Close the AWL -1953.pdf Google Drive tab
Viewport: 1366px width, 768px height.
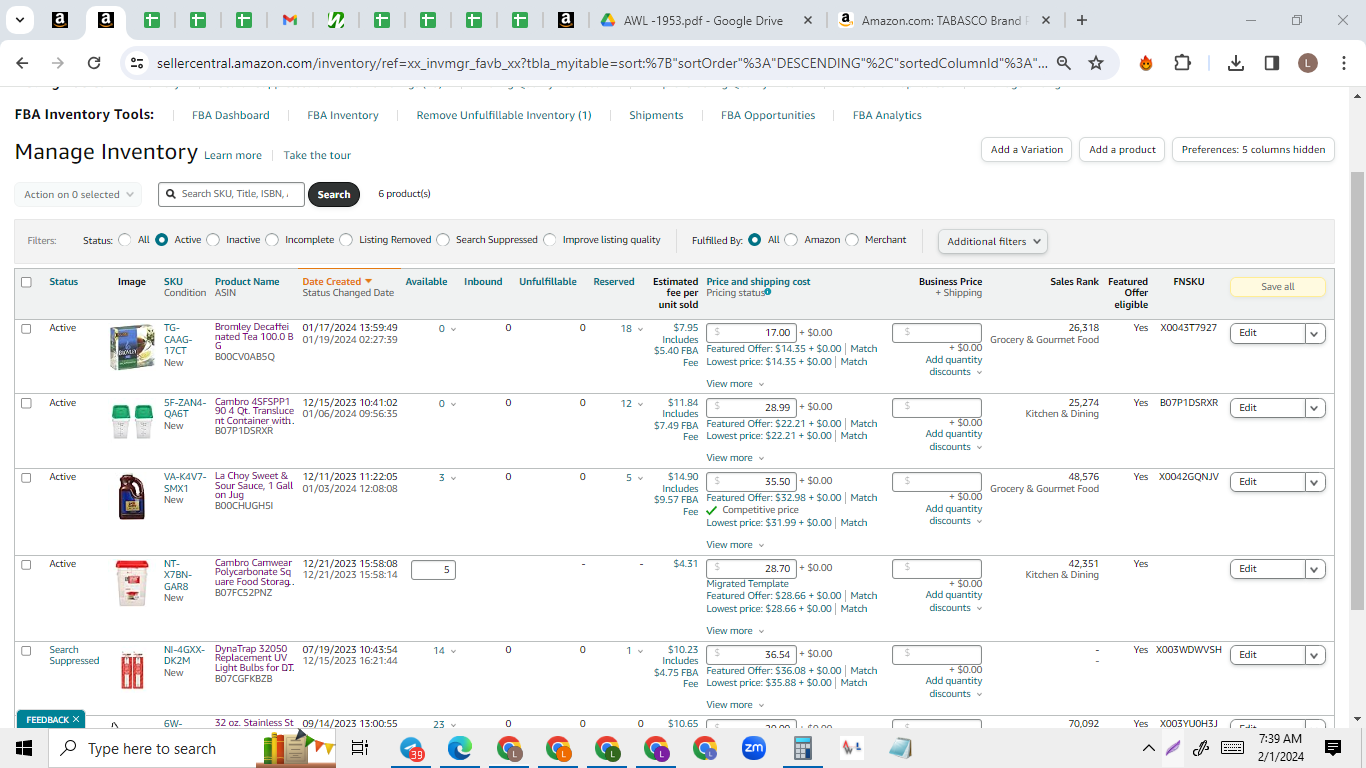click(806, 20)
